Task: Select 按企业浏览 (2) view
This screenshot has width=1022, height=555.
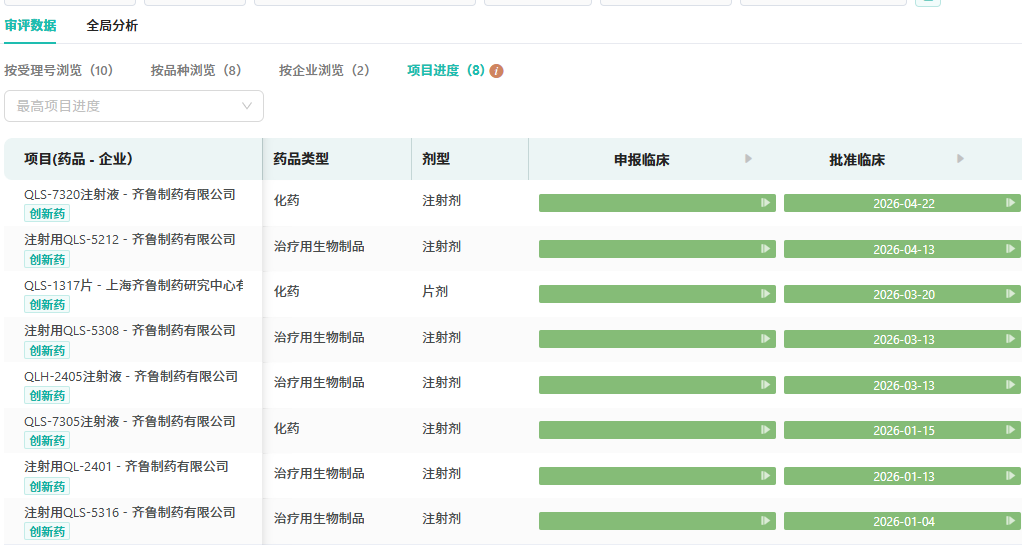Action: (324, 71)
